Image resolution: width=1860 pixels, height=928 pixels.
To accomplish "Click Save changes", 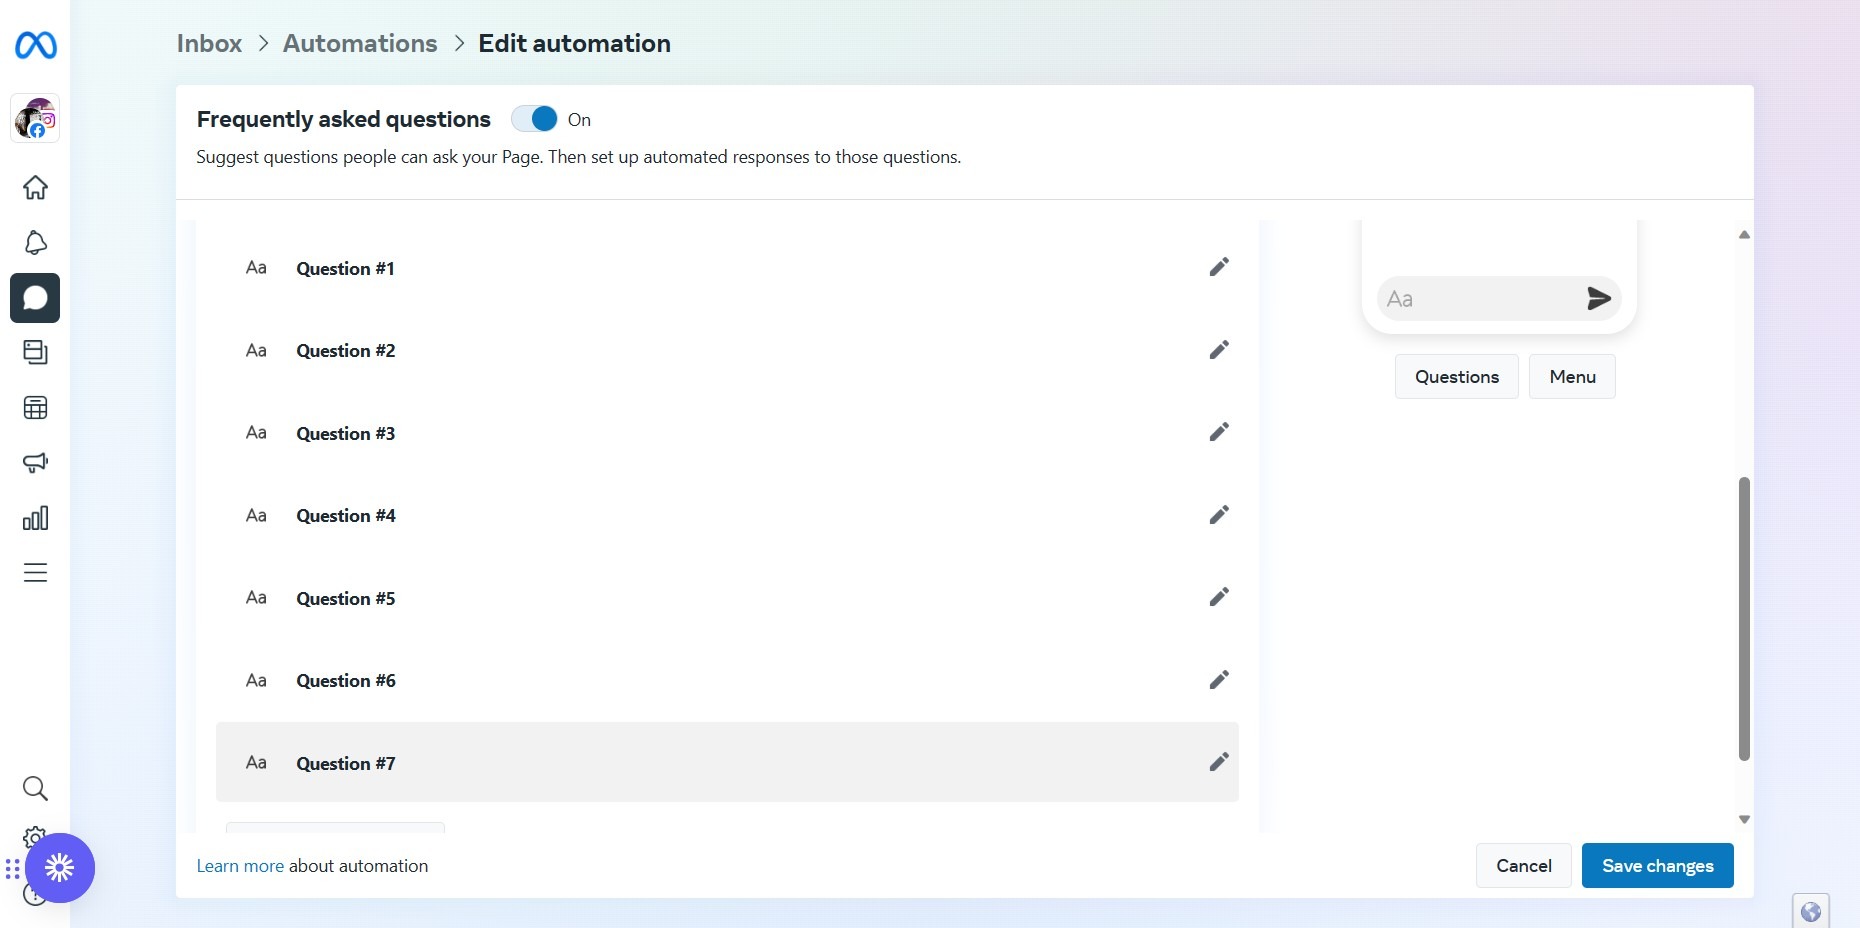I will pos(1657,865).
